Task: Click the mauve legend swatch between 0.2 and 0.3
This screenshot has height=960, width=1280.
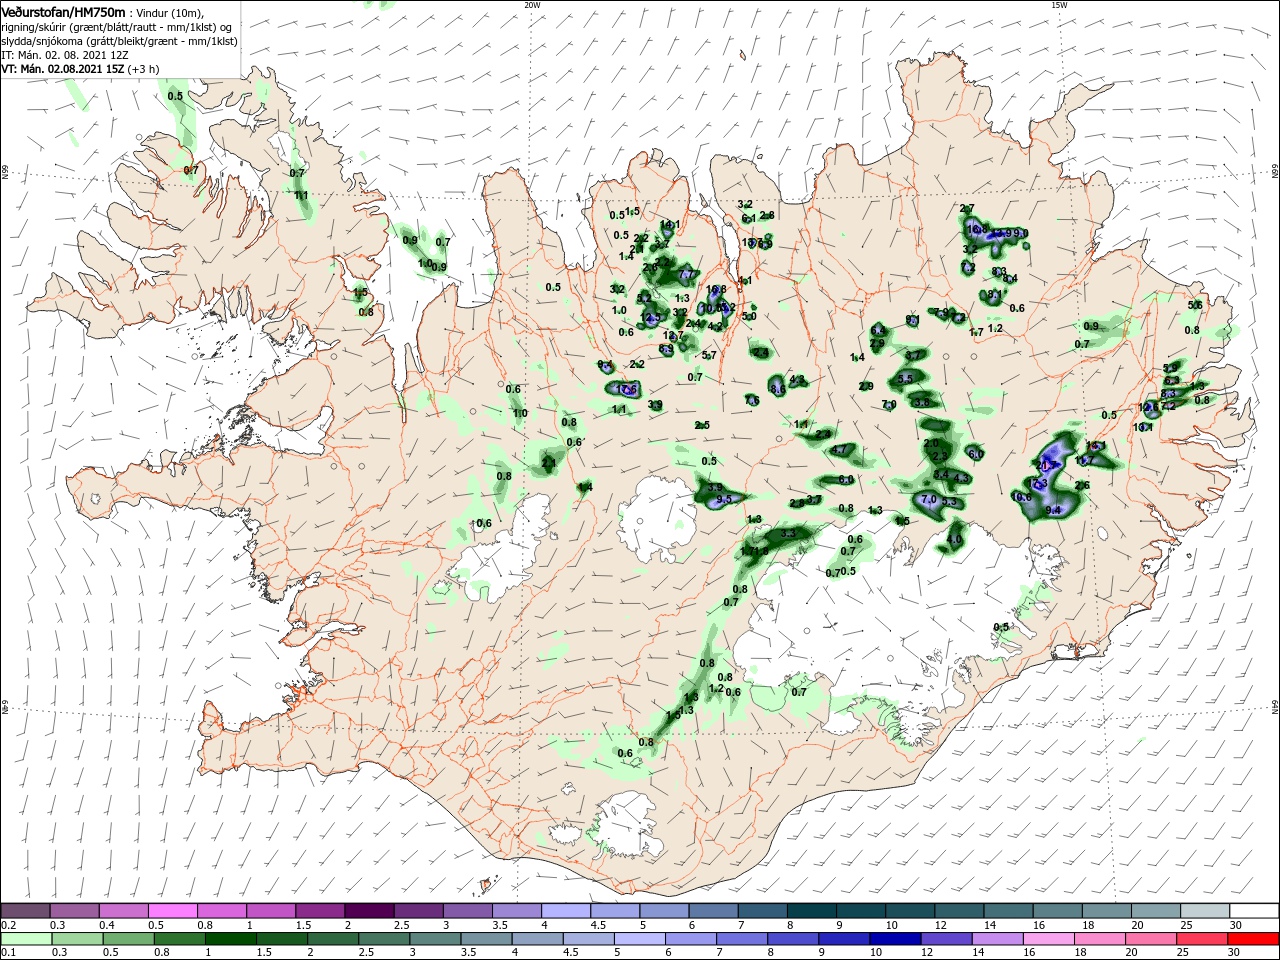Action: pos(25,911)
